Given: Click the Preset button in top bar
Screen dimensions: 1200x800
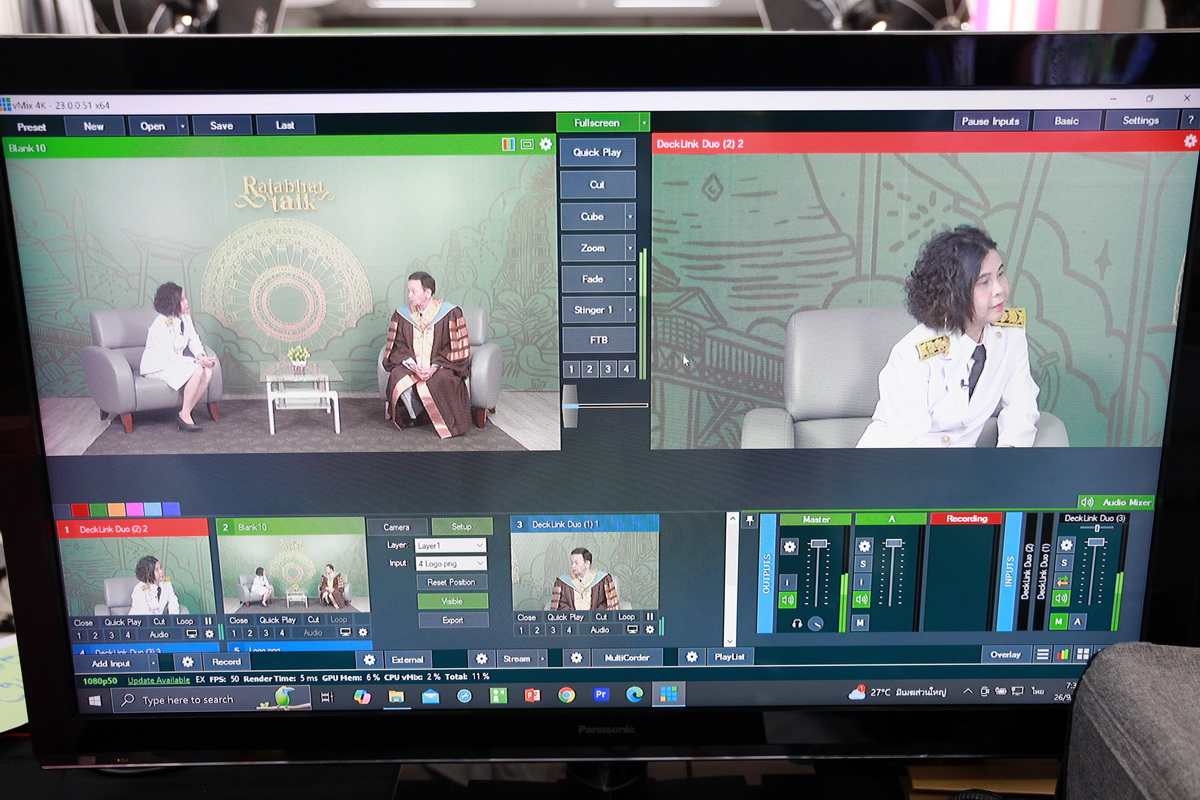Looking at the screenshot, I should coord(32,127).
